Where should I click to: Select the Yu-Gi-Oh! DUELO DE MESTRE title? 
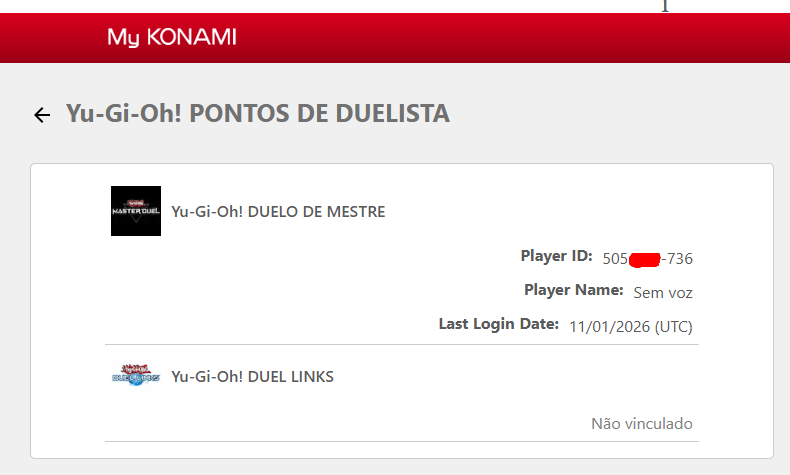click(x=278, y=212)
